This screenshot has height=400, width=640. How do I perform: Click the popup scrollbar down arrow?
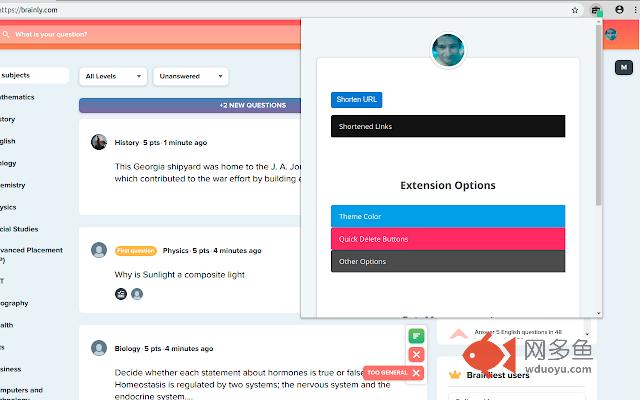tap(599, 313)
